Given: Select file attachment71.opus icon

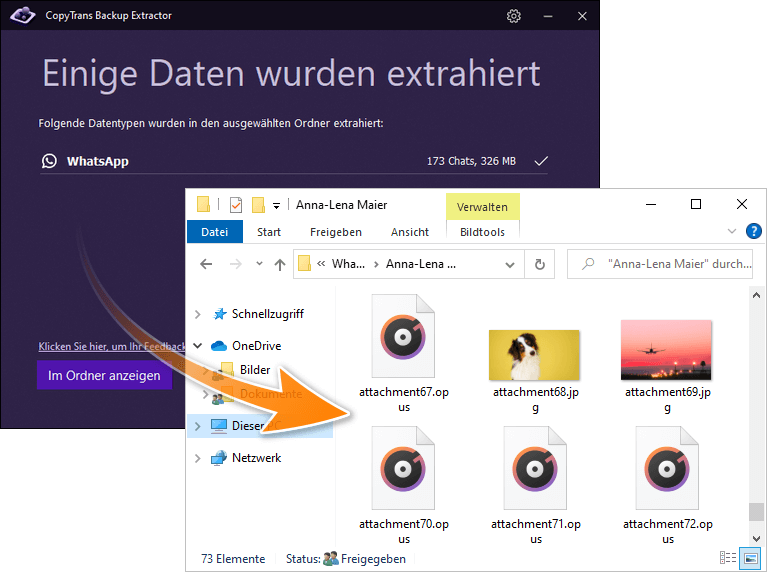Looking at the screenshot, I should 535,468.
